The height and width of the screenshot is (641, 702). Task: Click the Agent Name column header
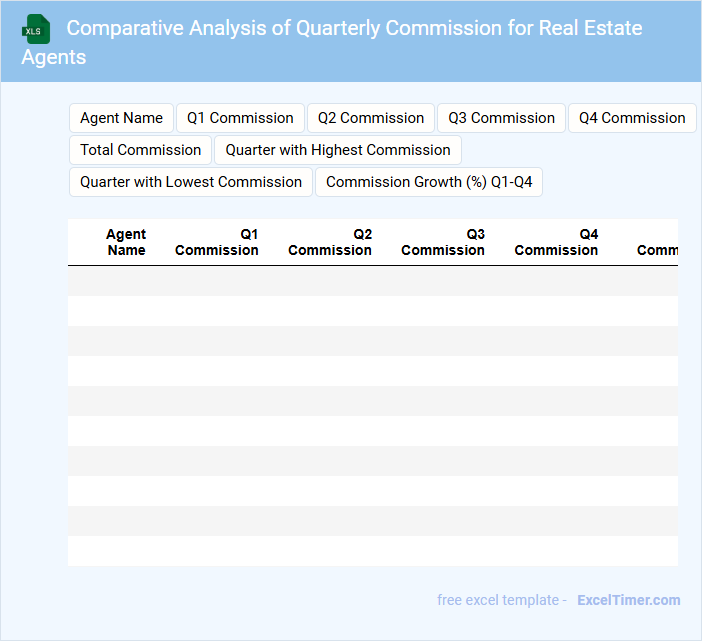click(x=126, y=242)
